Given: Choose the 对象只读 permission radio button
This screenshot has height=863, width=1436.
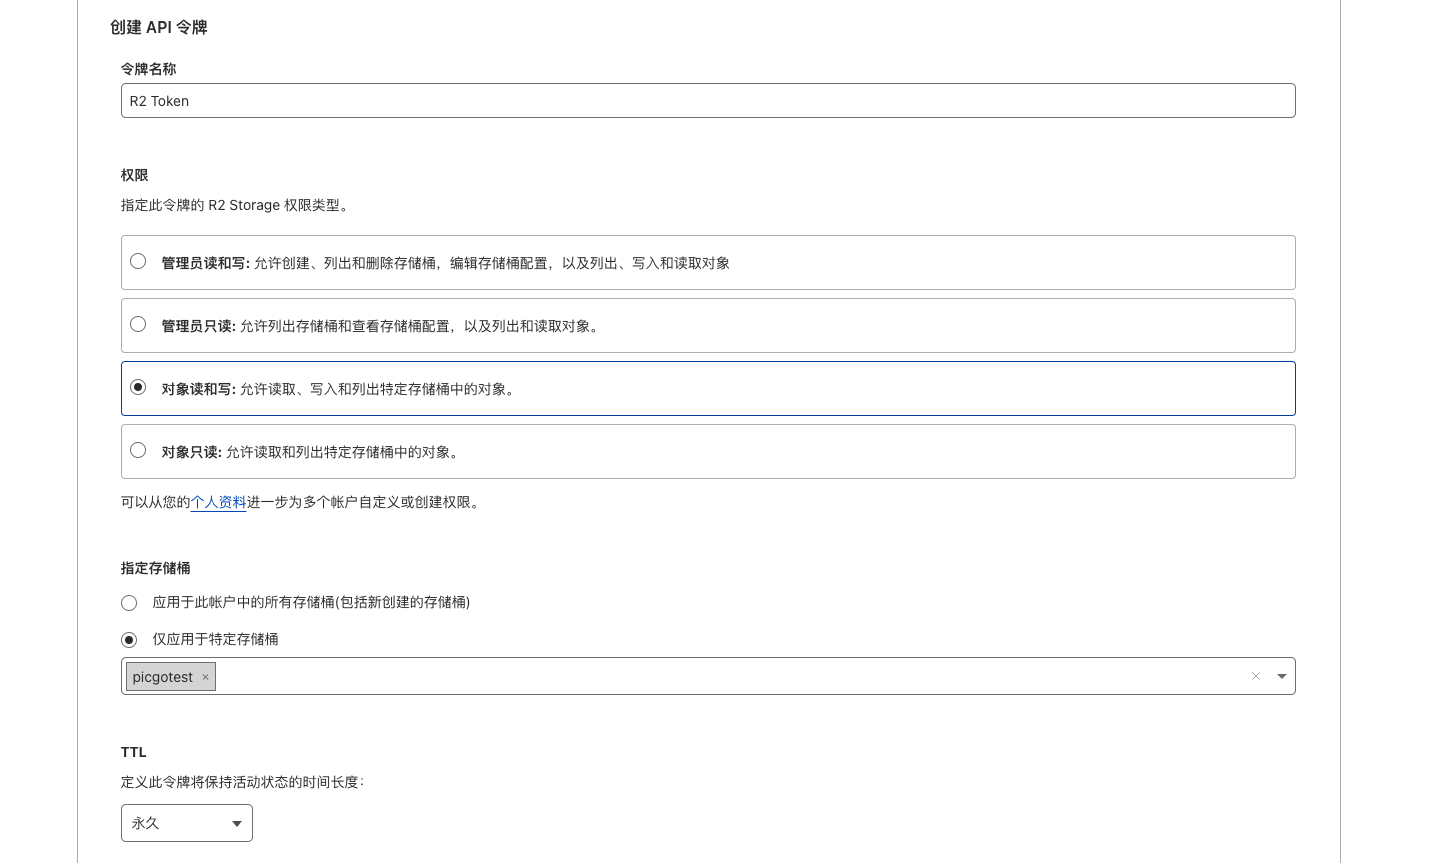Looking at the screenshot, I should coord(138,451).
